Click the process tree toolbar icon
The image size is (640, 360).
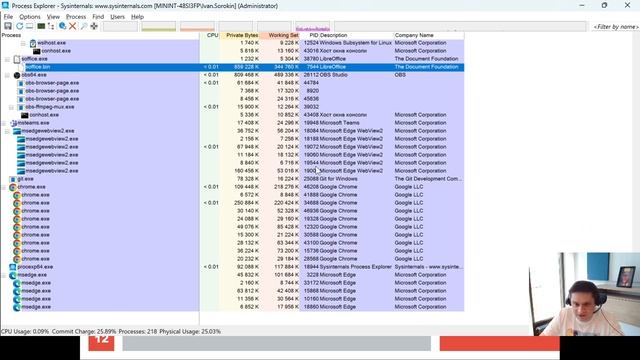tap(51, 26)
